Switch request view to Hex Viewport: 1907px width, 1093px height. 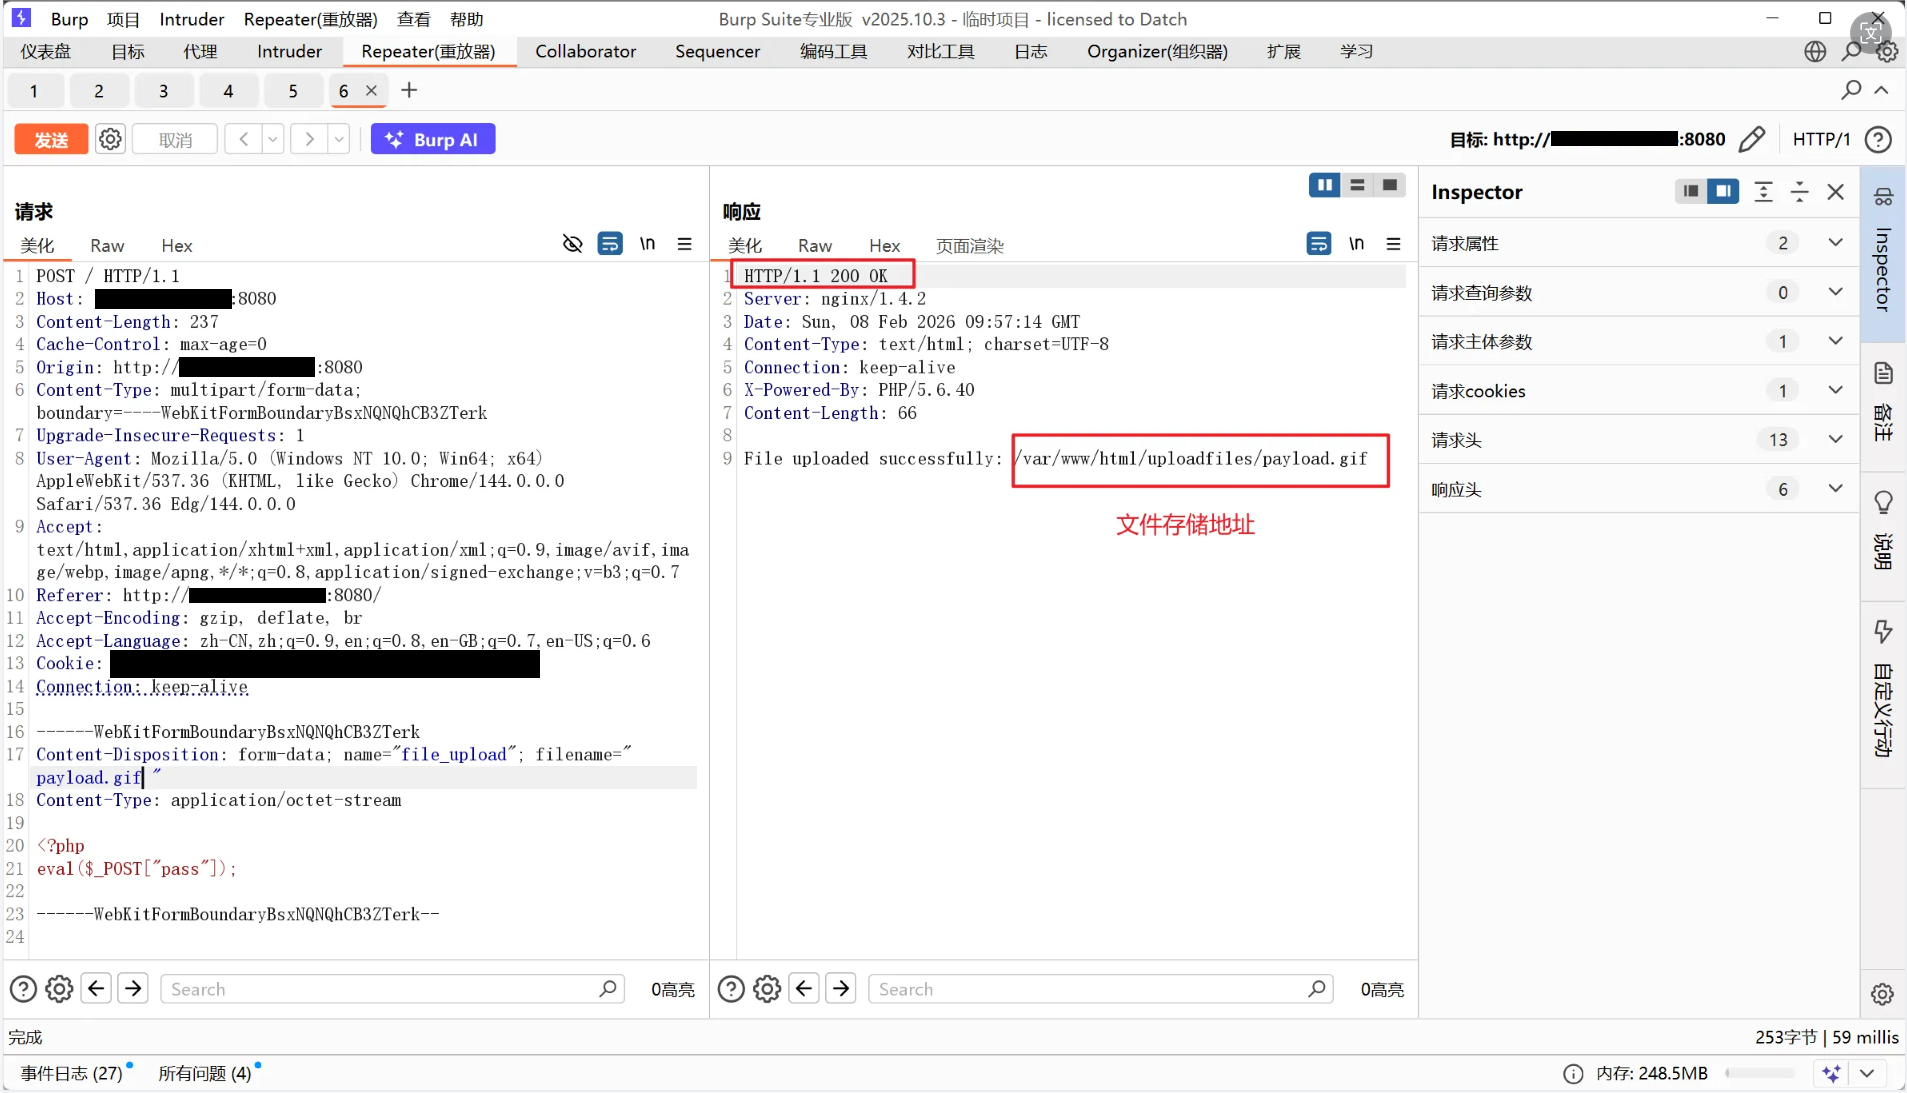click(x=177, y=246)
